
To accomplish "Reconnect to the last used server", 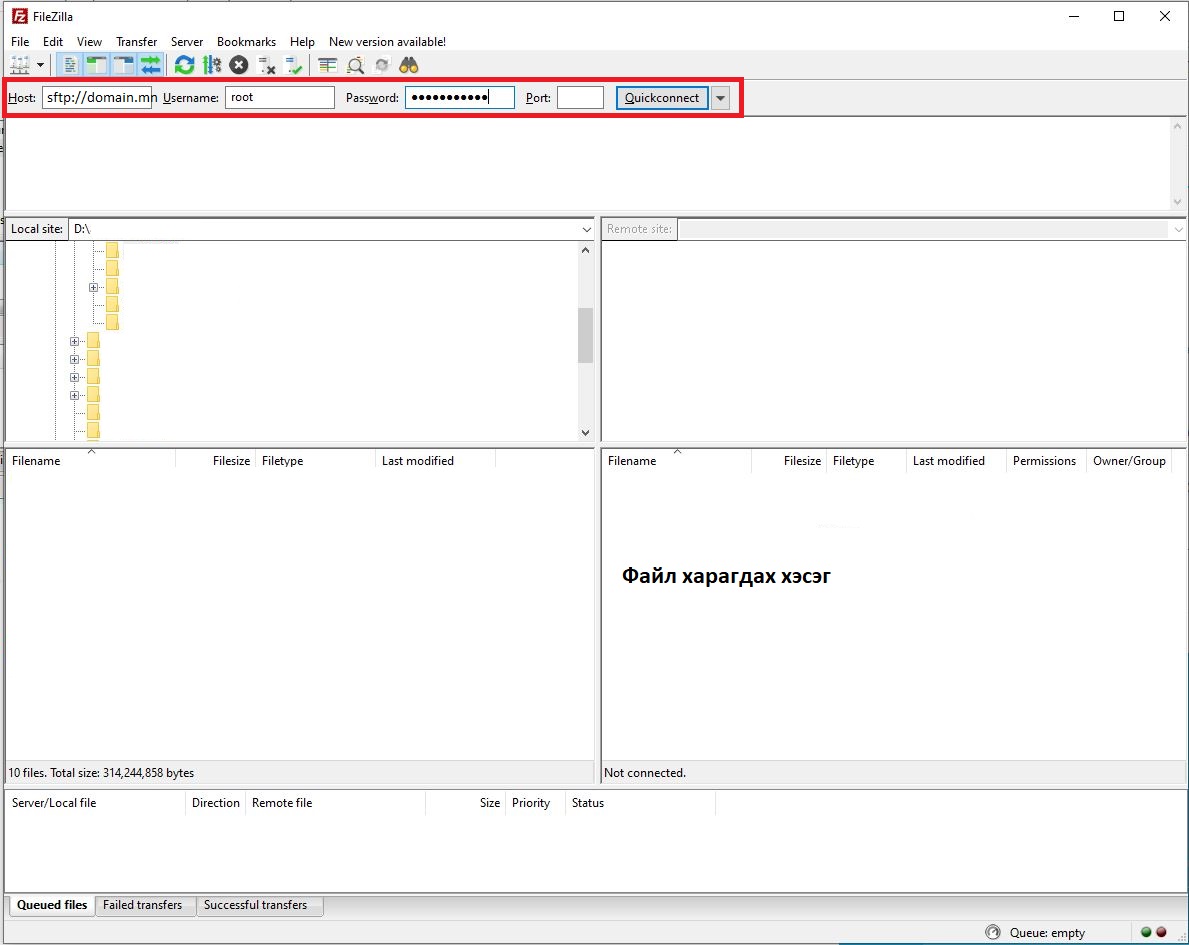I will tap(293, 65).
